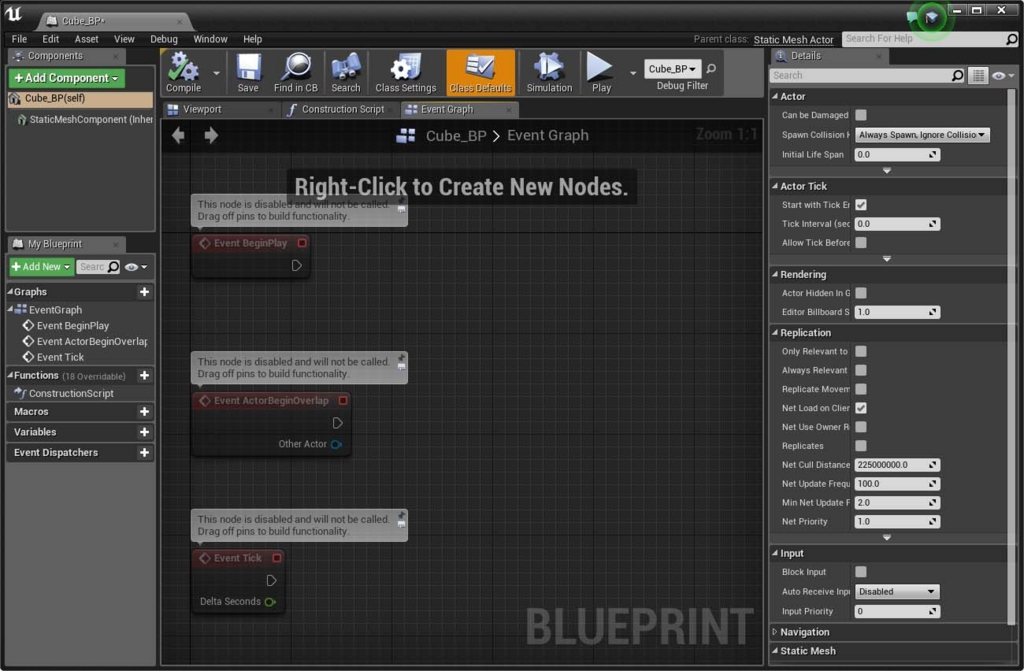Navigate back with the graph left arrow

coord(178,135)
